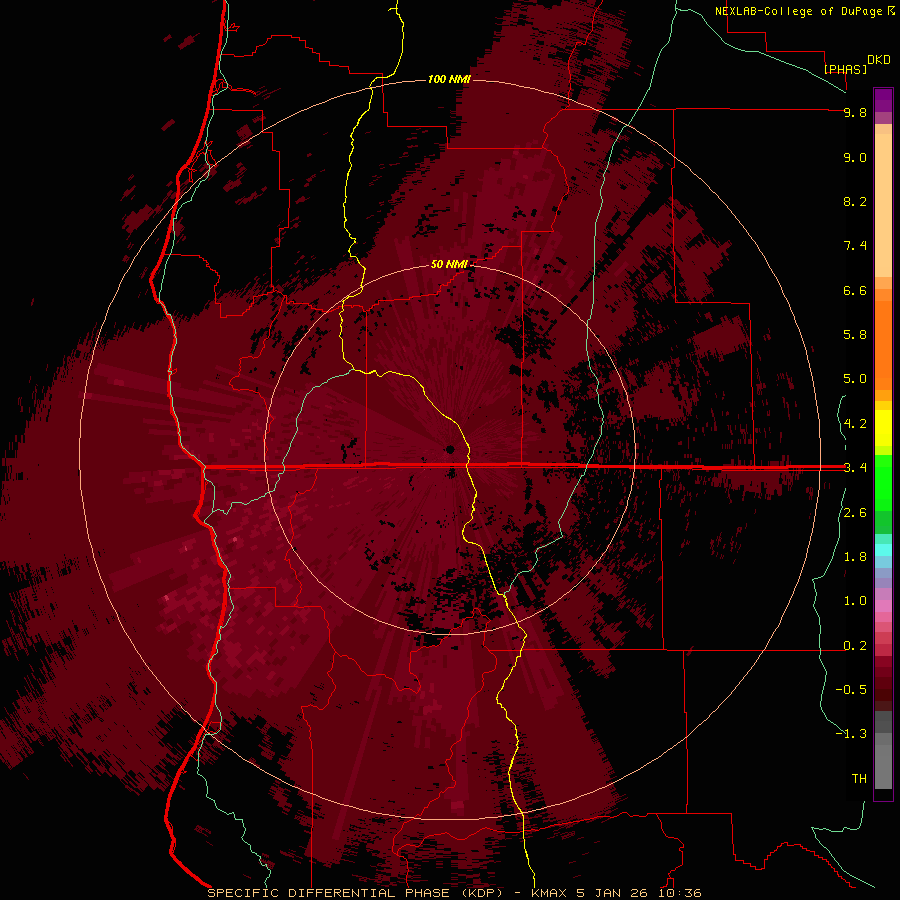The height and width of the screenshot is (900, 900).
Task: Click the 8.2 value on the color scale
Action: click(x=855, y=201)
